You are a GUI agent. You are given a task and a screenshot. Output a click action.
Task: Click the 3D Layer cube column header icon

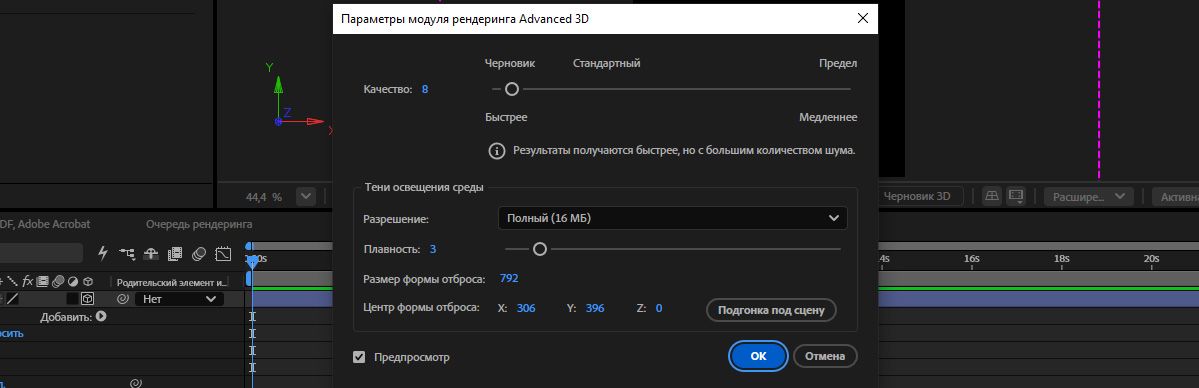click(88, 281)
